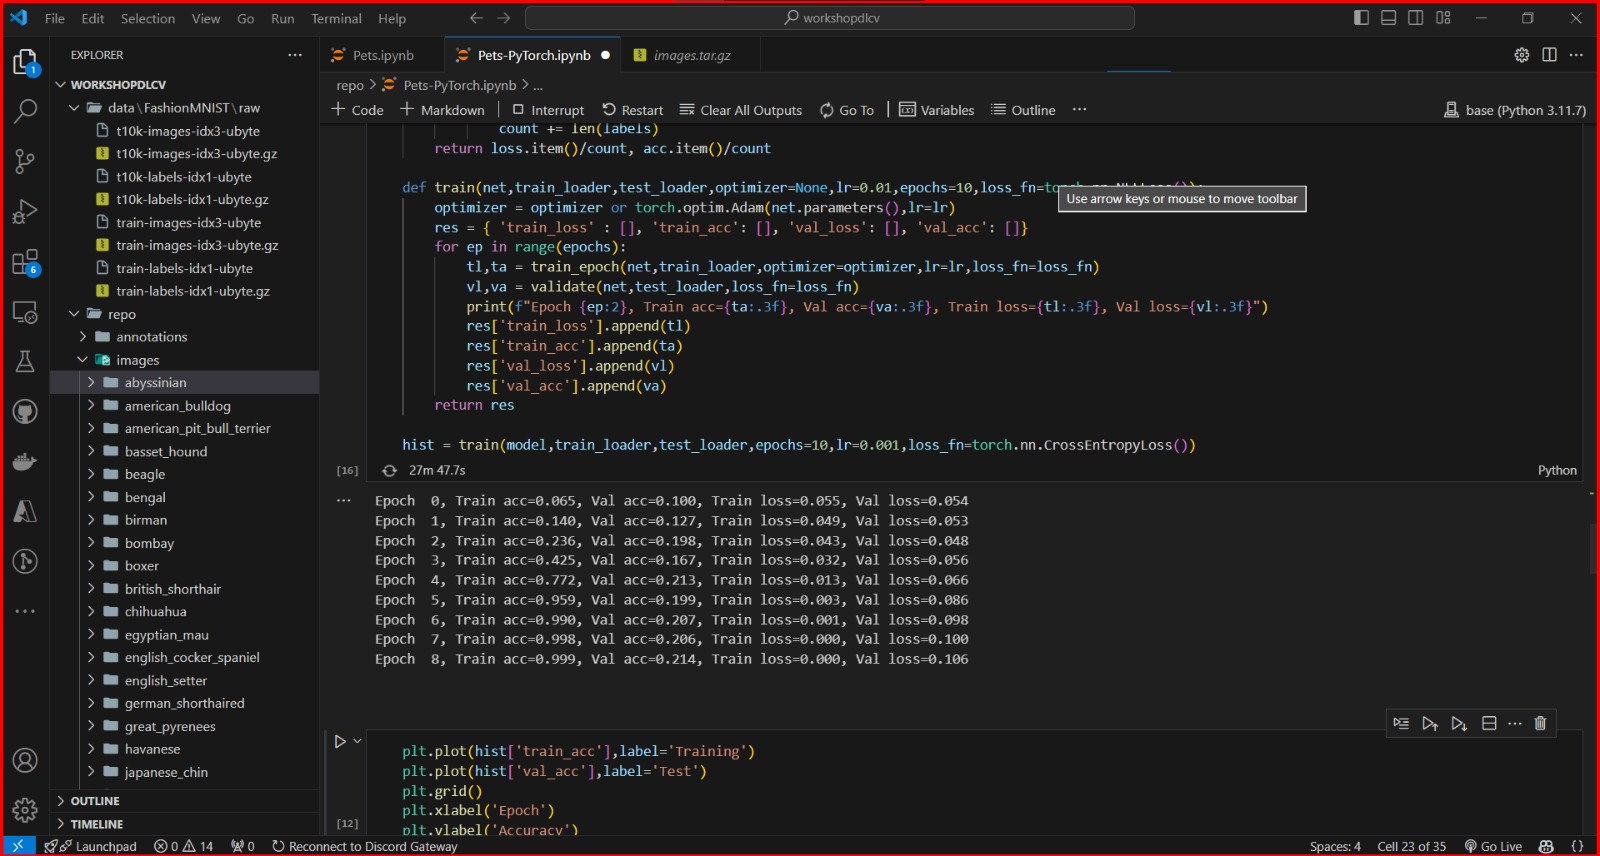Open the Extensions view
Viewport: 1600px width, 856px height.
coord(25,262)
